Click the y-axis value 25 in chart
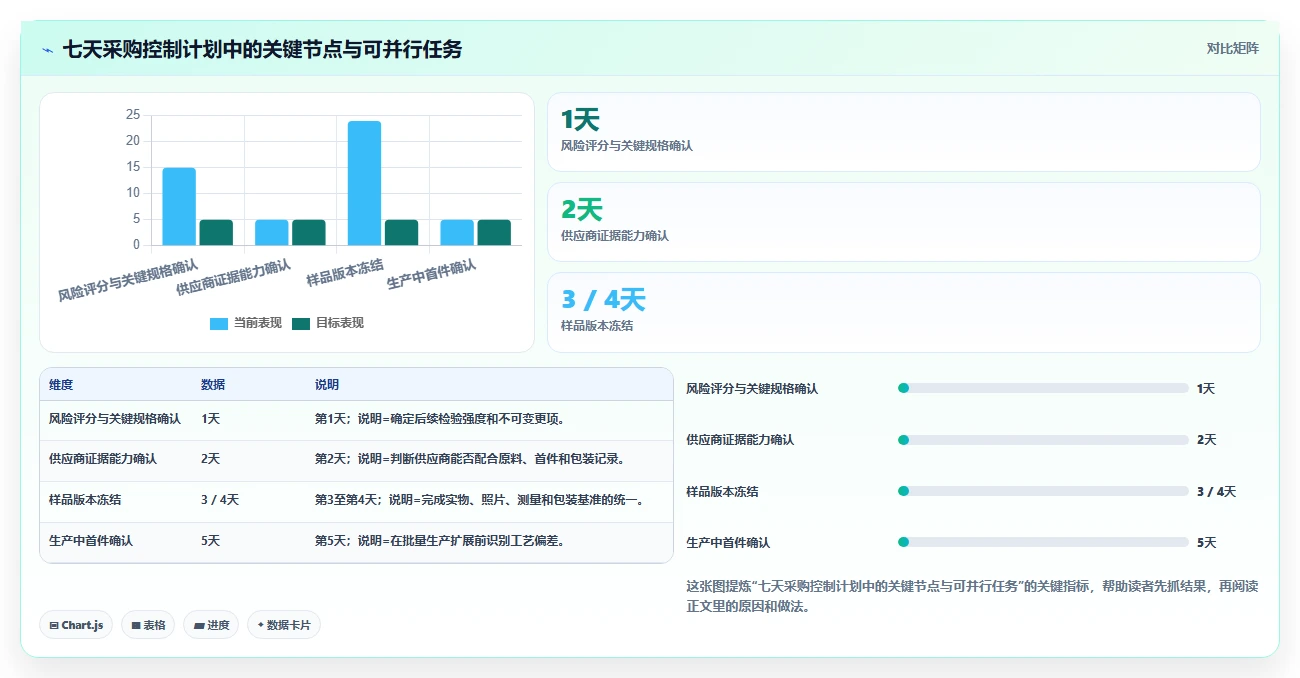Image resolution: width=1300 pixels, height=678 pixels. [133, 115]
